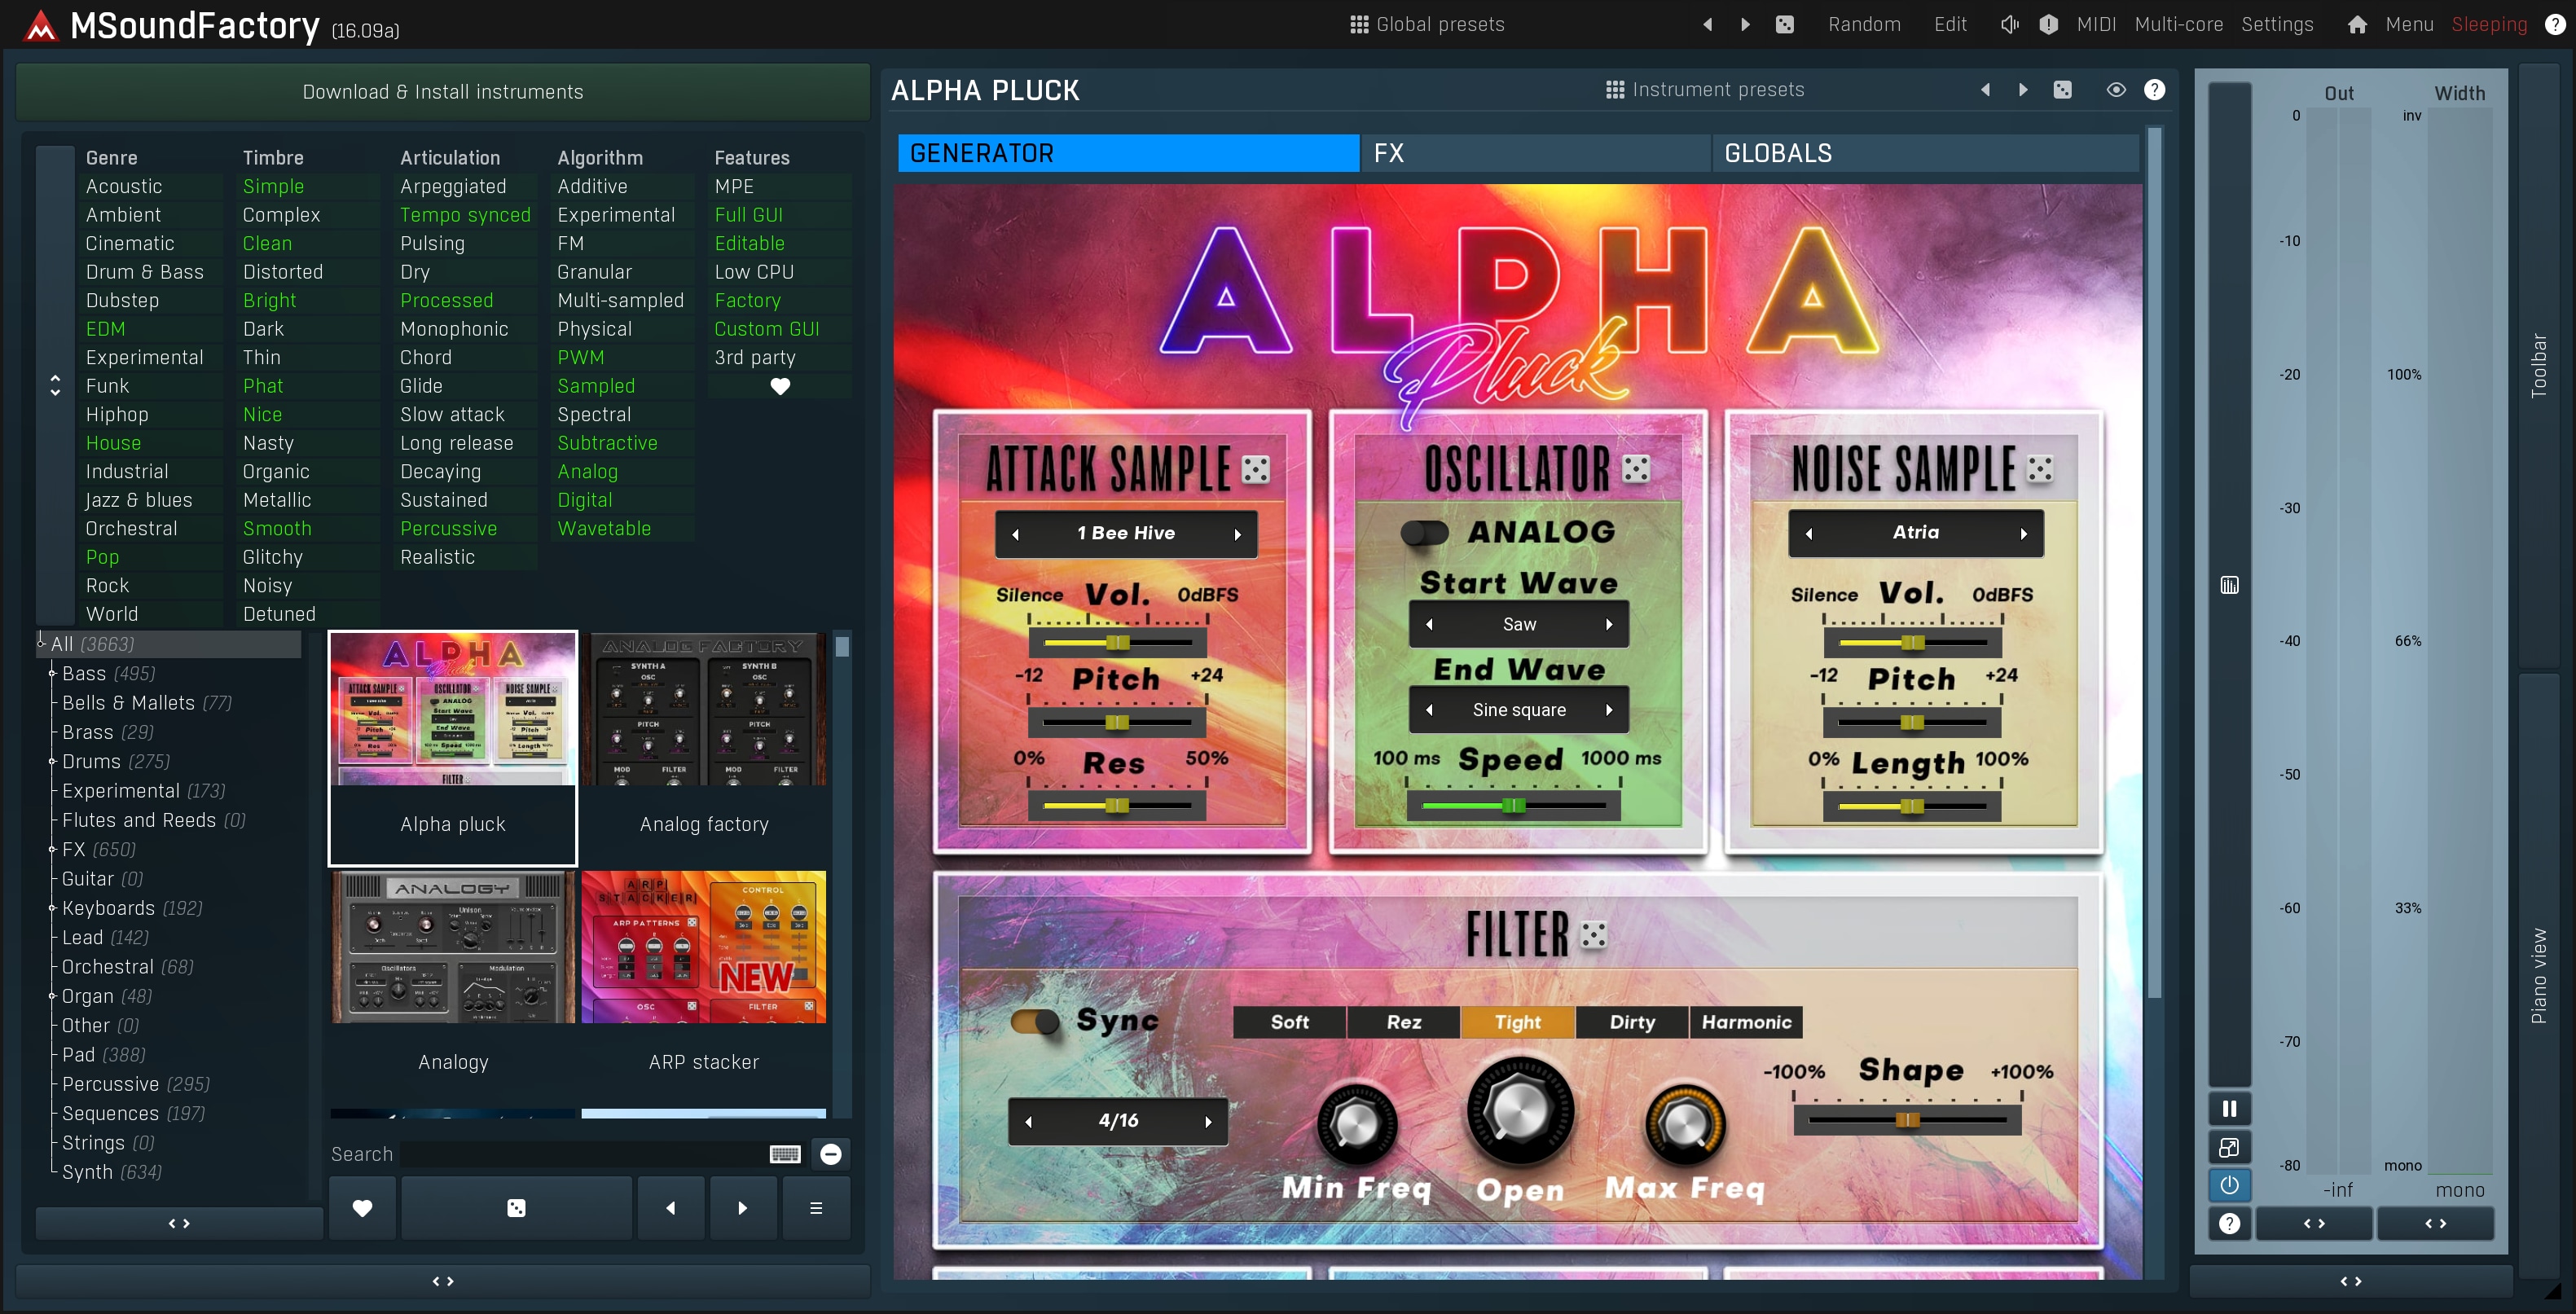Open the list menu button below search
Viewport: 2576px width, 1314px height.
[x=816, y=1208]
